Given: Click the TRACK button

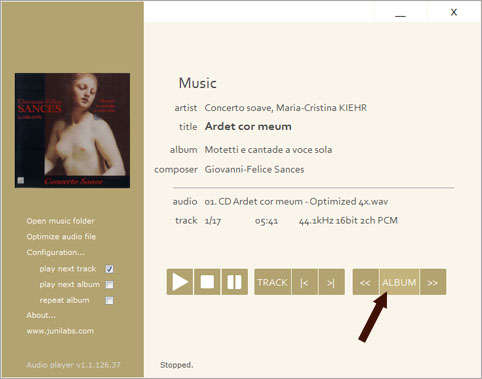Looking at the screenshot, I should pyautogui.click(x=272, y=282).
